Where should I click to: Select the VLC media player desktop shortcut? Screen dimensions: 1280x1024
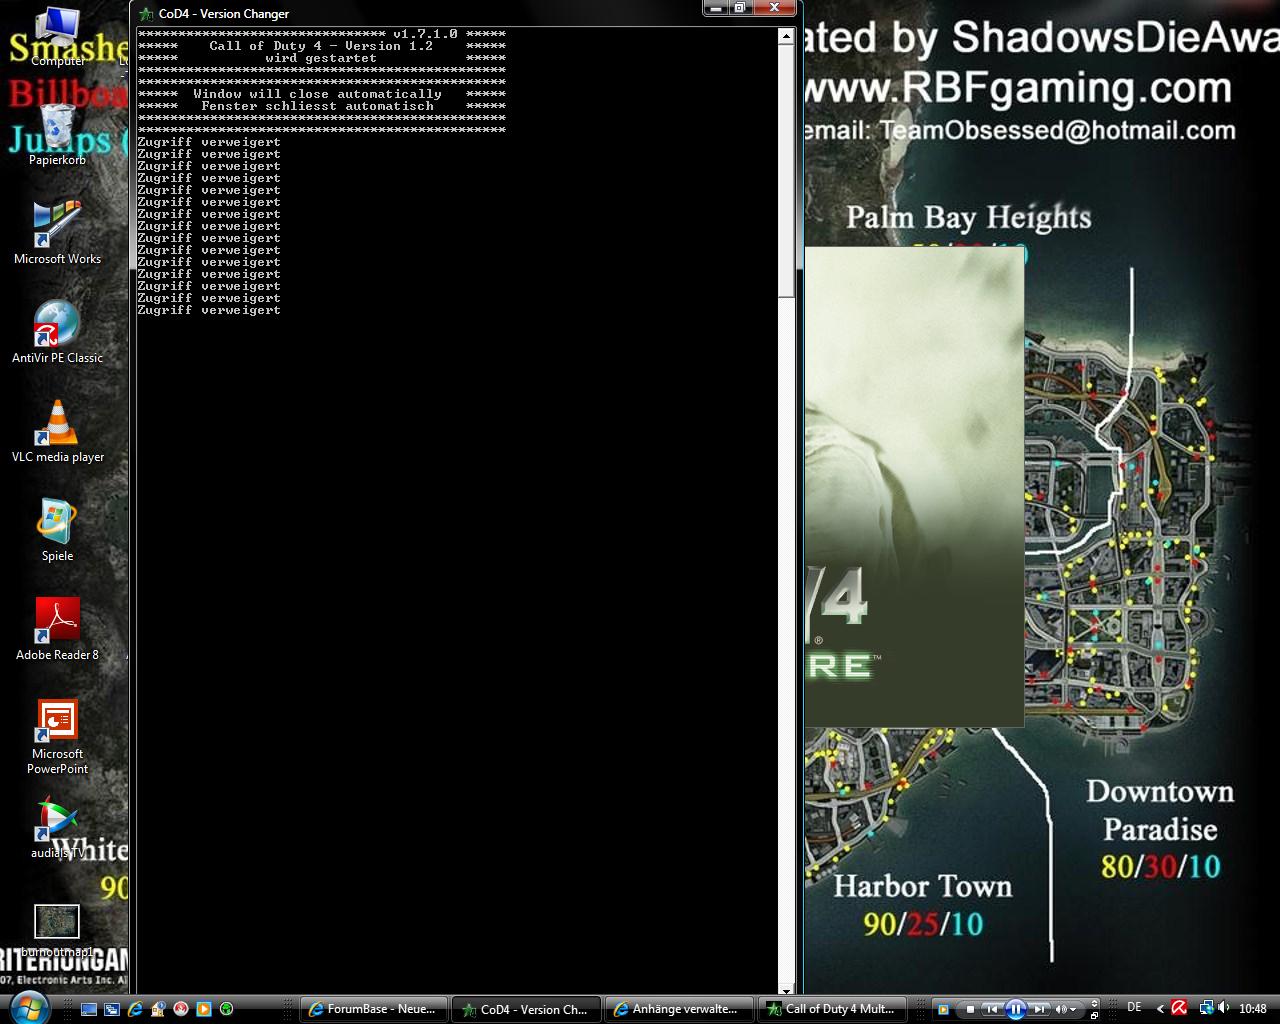click(x=57, y=430)
